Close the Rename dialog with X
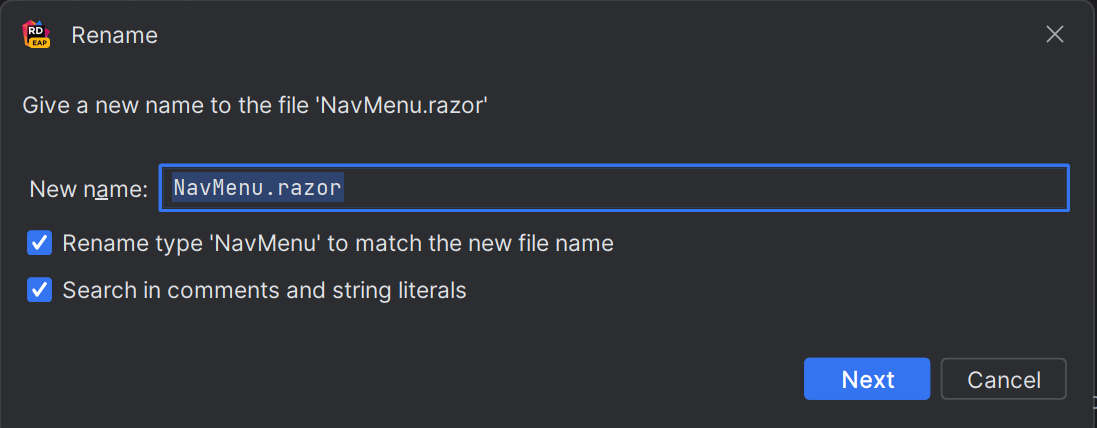This screenshot has width=1097, height=428. click(x=1054, y=35)
